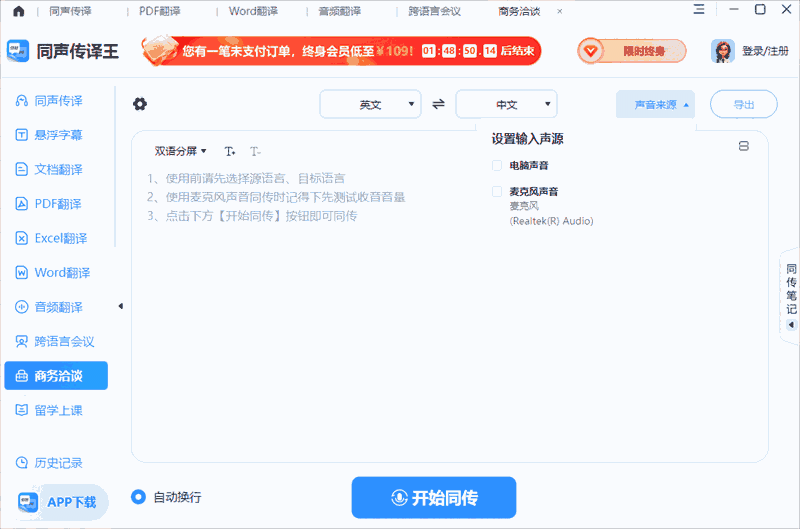Open the settings gear icon
800x529 pixels.
click(140, 104)
